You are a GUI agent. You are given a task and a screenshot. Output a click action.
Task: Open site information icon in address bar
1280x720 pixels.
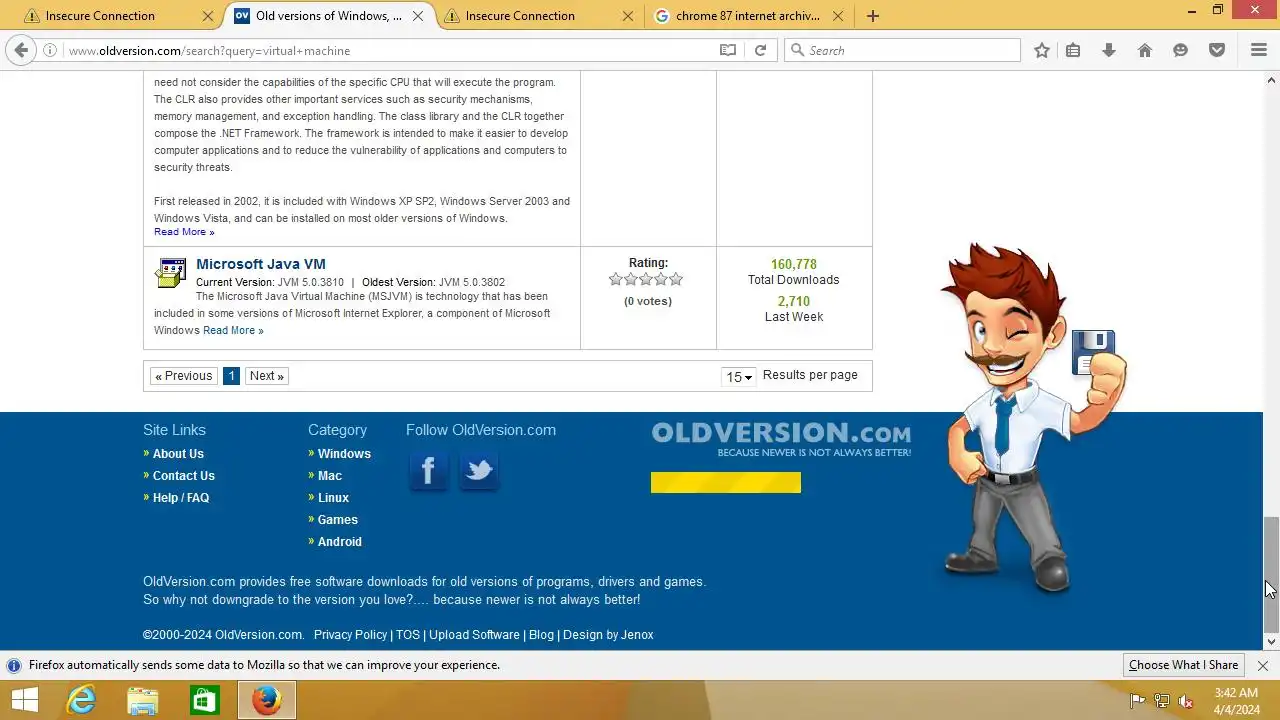[x=50, y=50]
